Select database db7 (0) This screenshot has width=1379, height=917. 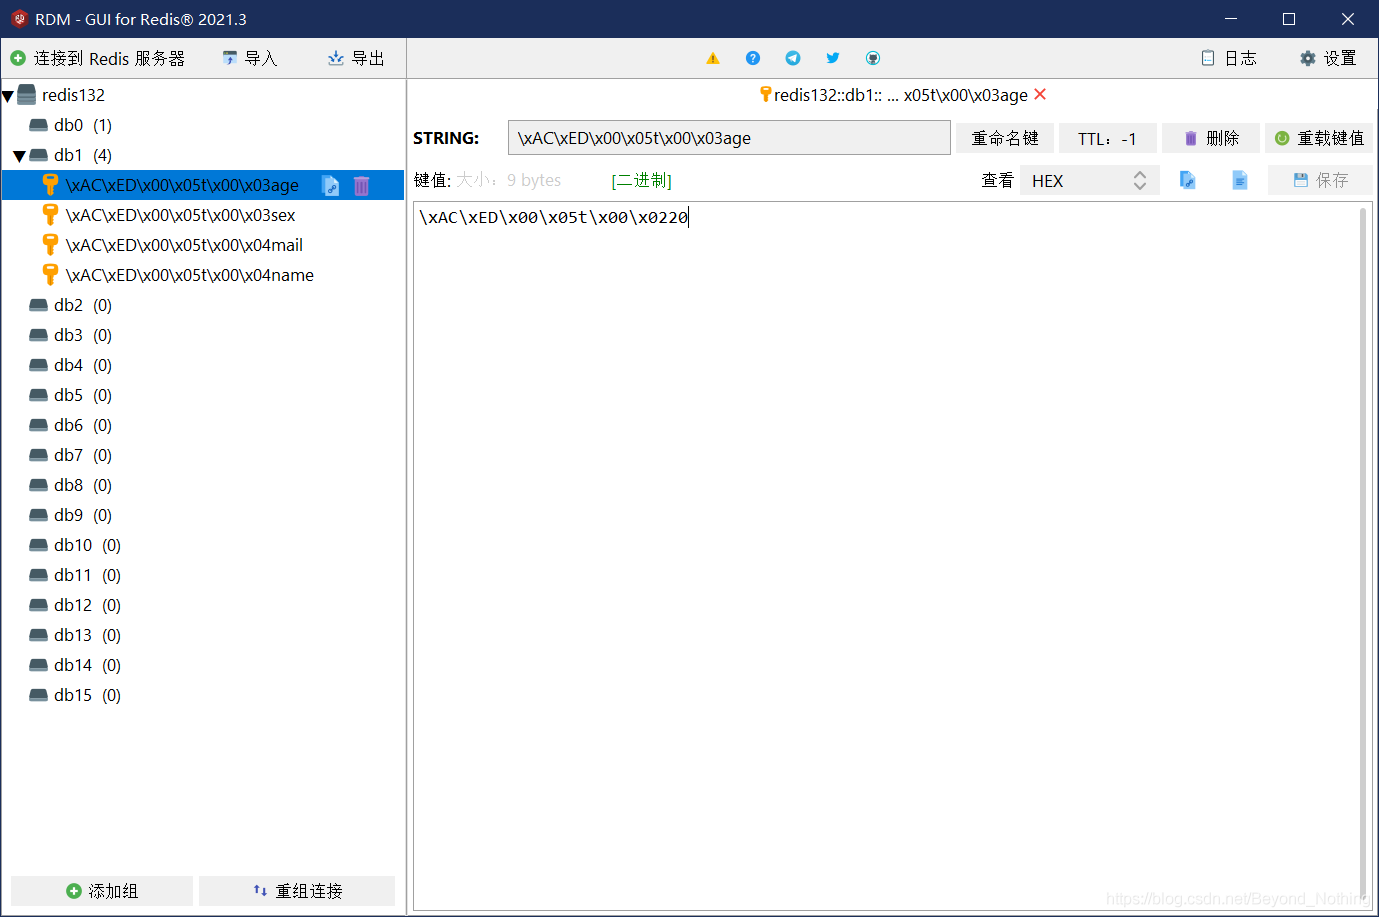click(83, 455)
